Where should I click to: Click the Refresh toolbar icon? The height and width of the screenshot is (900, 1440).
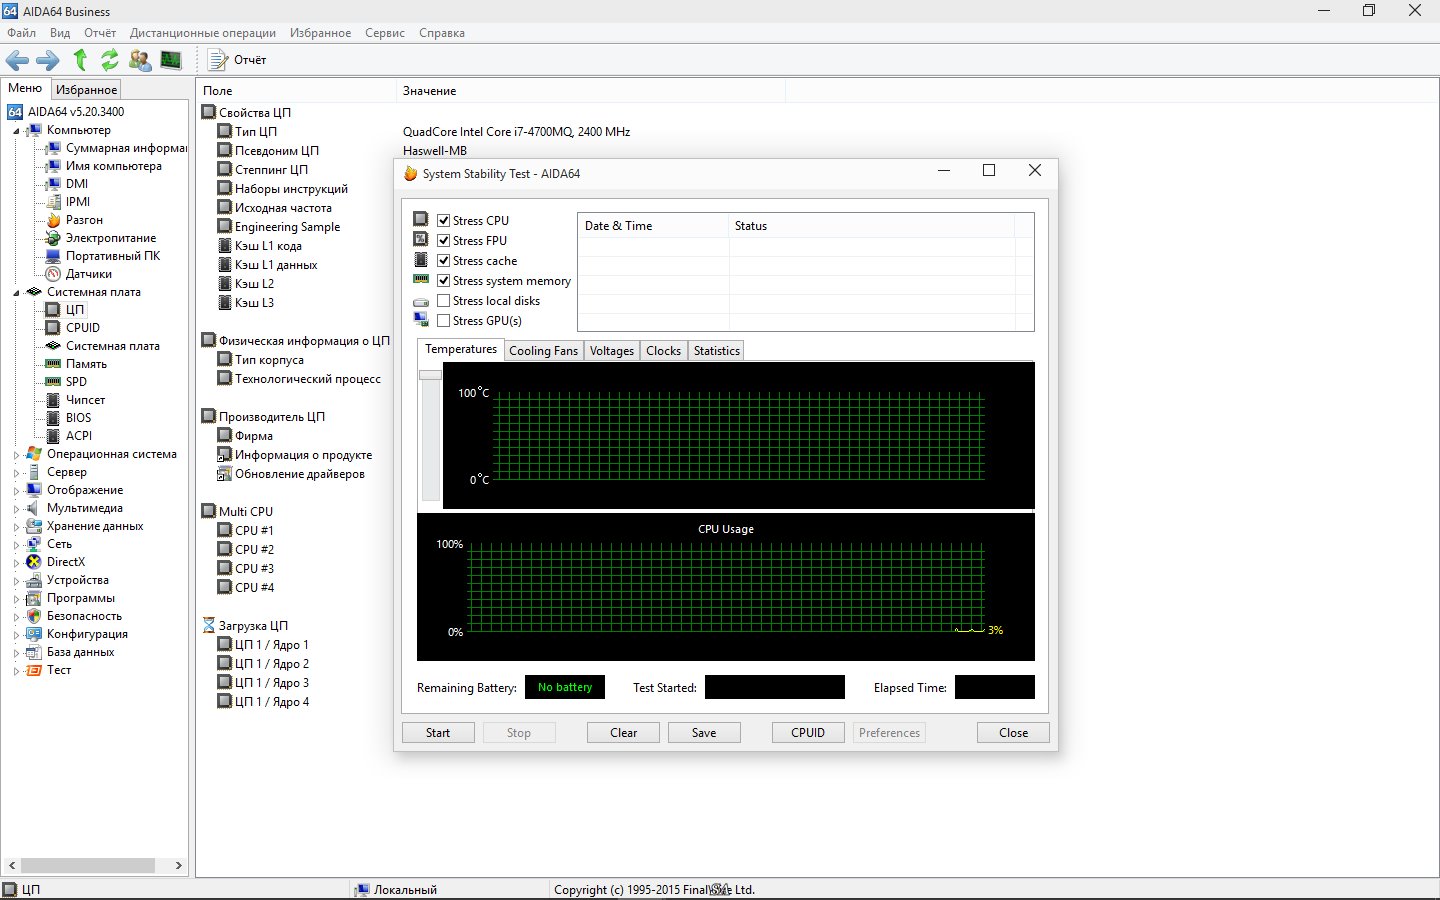tap(110, 60)
